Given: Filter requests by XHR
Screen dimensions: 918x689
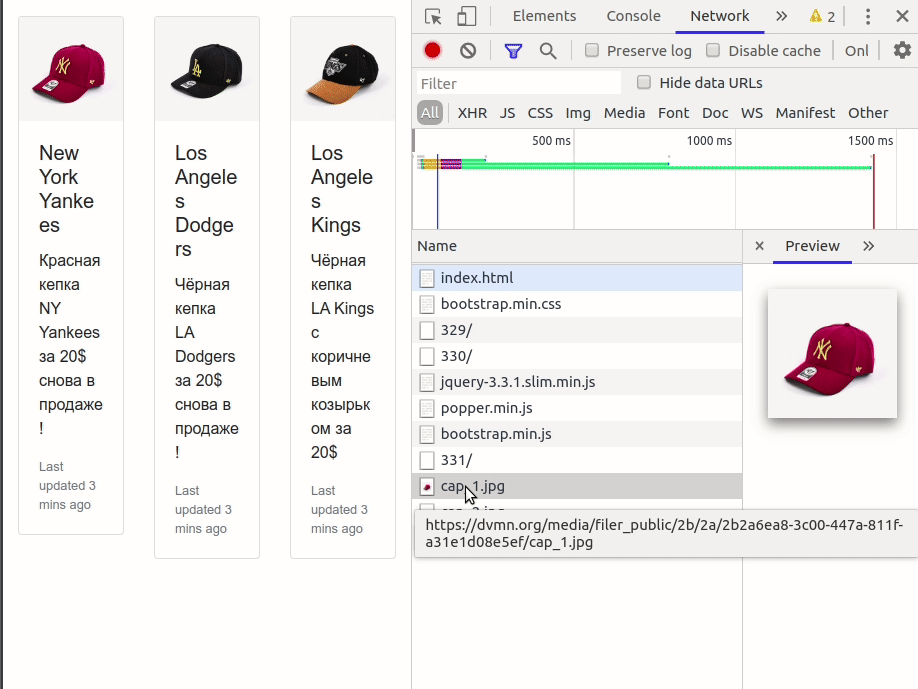Looking at the screenshot, I should click(x=472, y=113).
